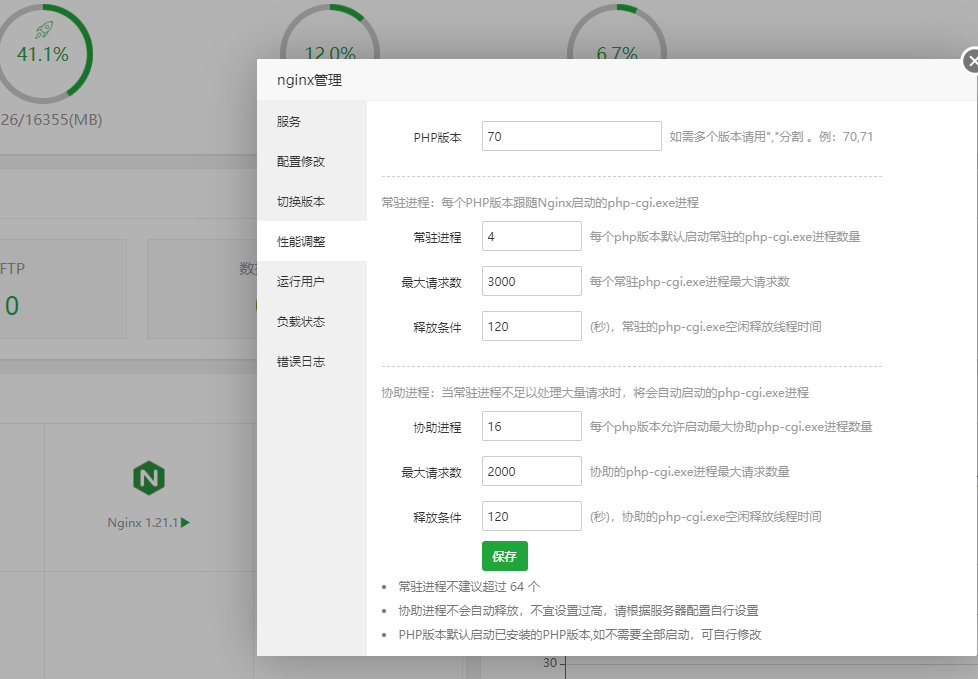Edit the 最大请求数 field showing 2000
Viewport: 978px width, 679px height.
[531, 471]
